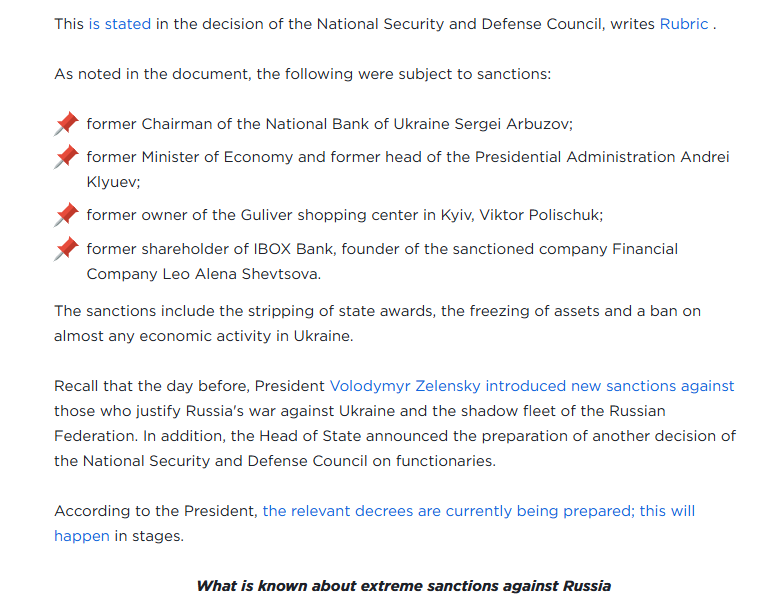
Task: Click the "What is known about extreme sanctions" heading
Action: pyautogui.click(x=403, y=586)
